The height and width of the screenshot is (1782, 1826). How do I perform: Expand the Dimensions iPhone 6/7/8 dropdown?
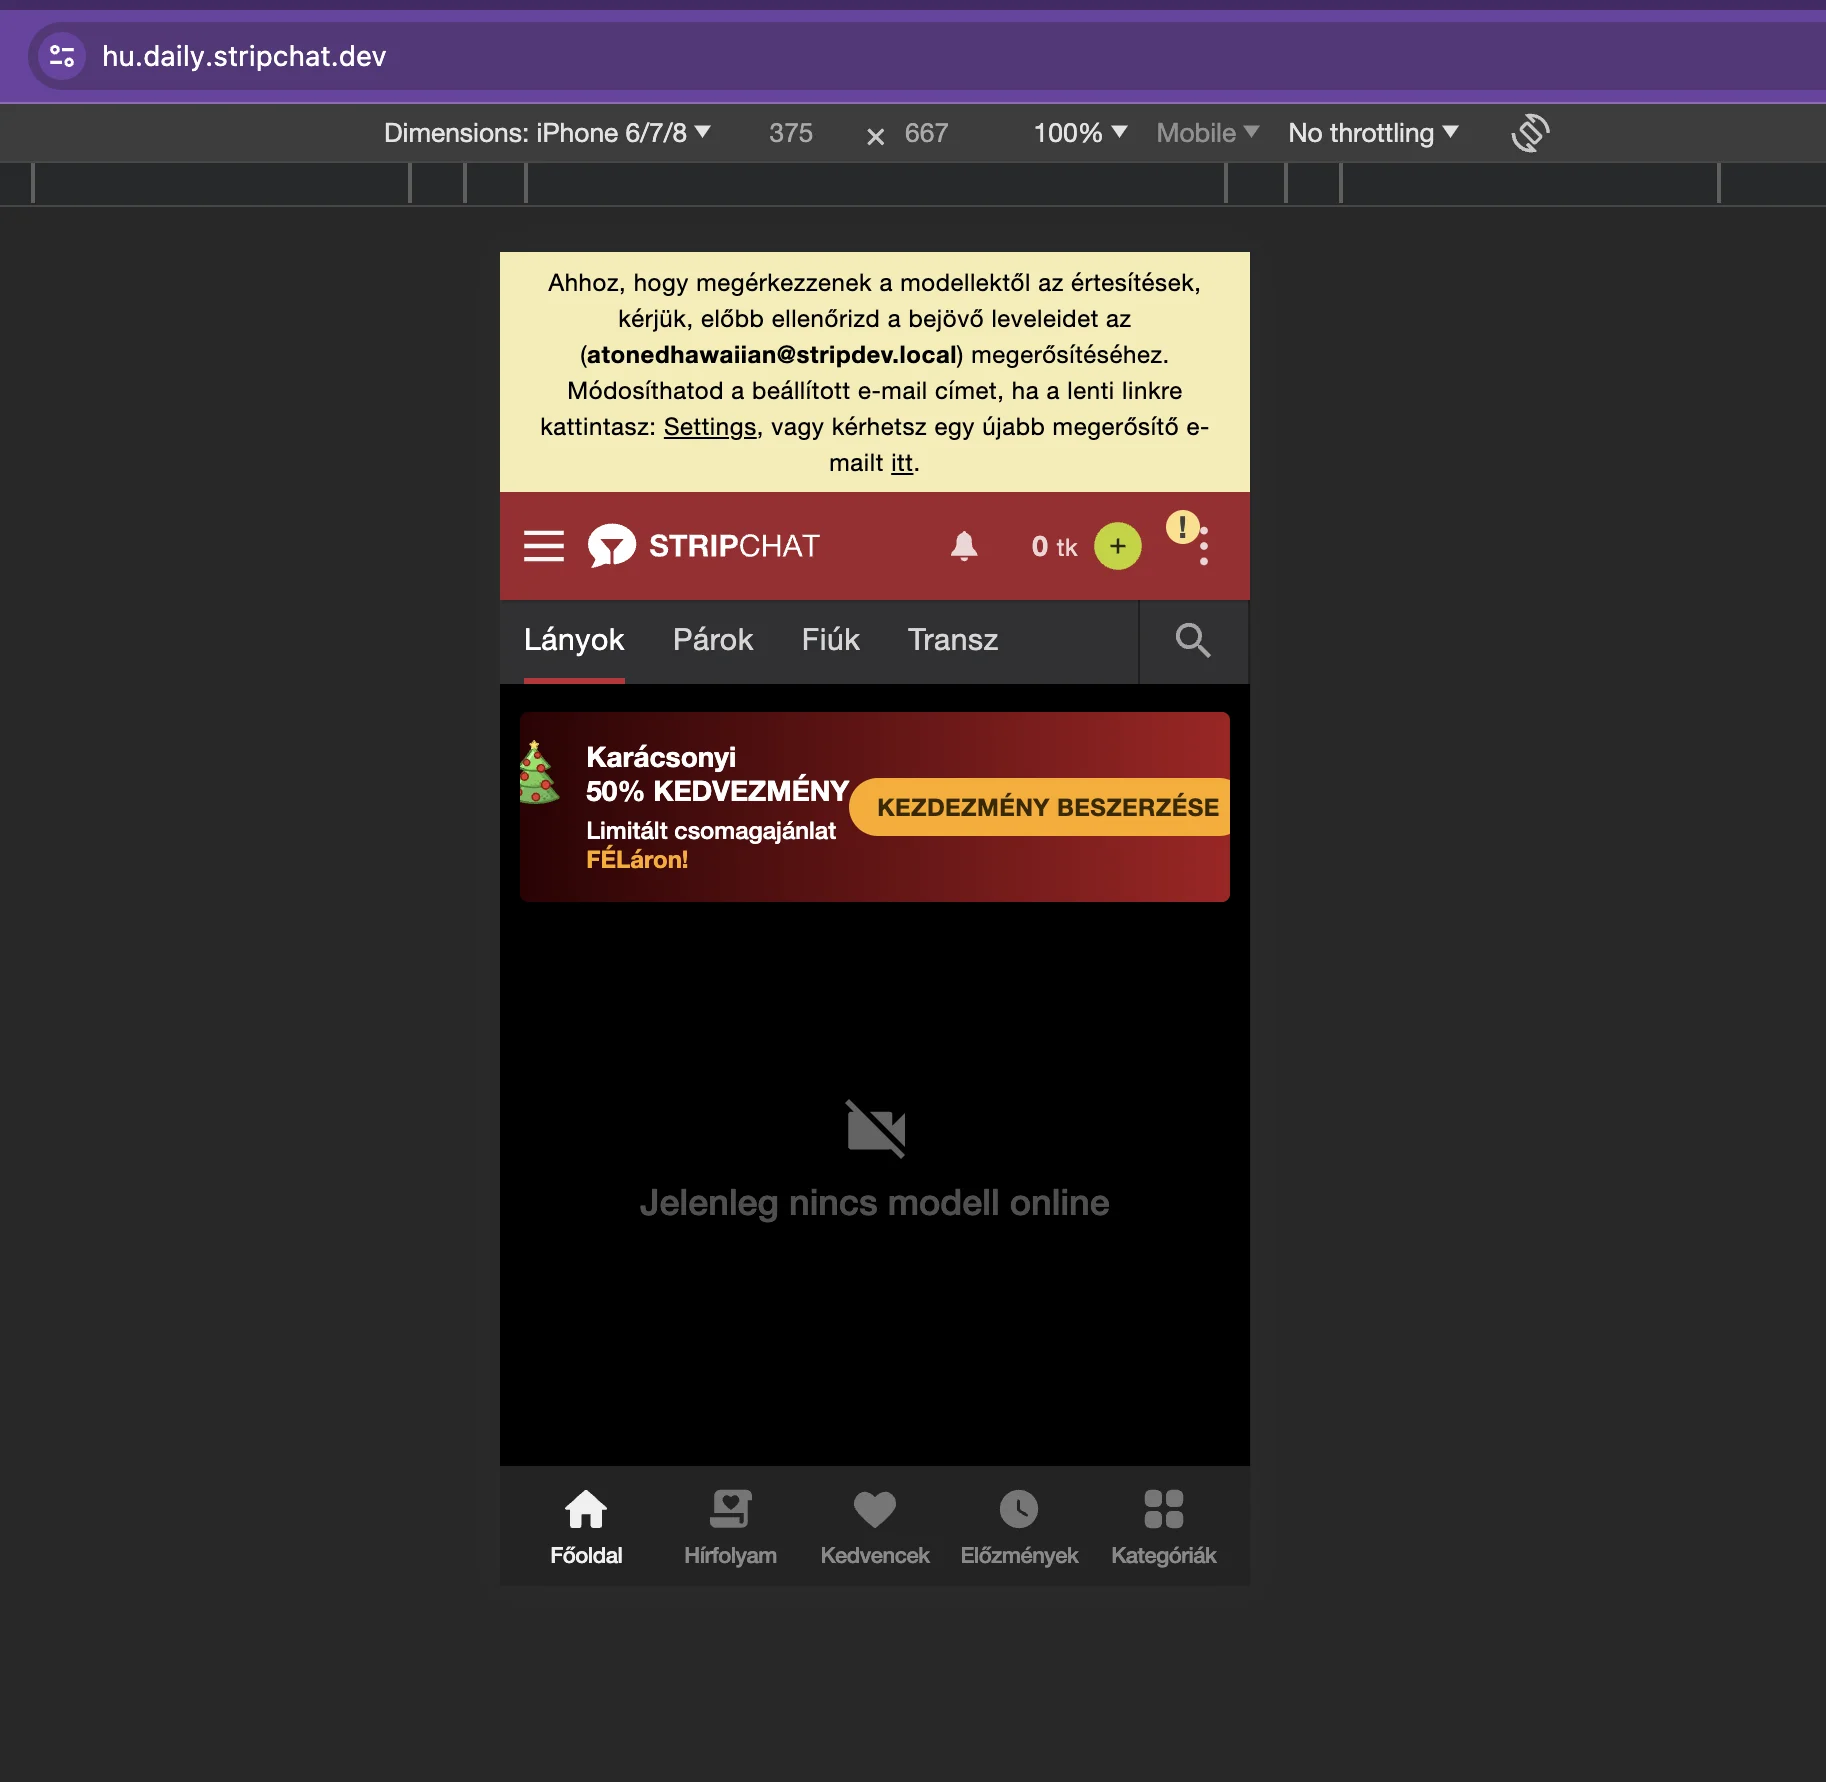pyautogui.click(x=547, y=133)
